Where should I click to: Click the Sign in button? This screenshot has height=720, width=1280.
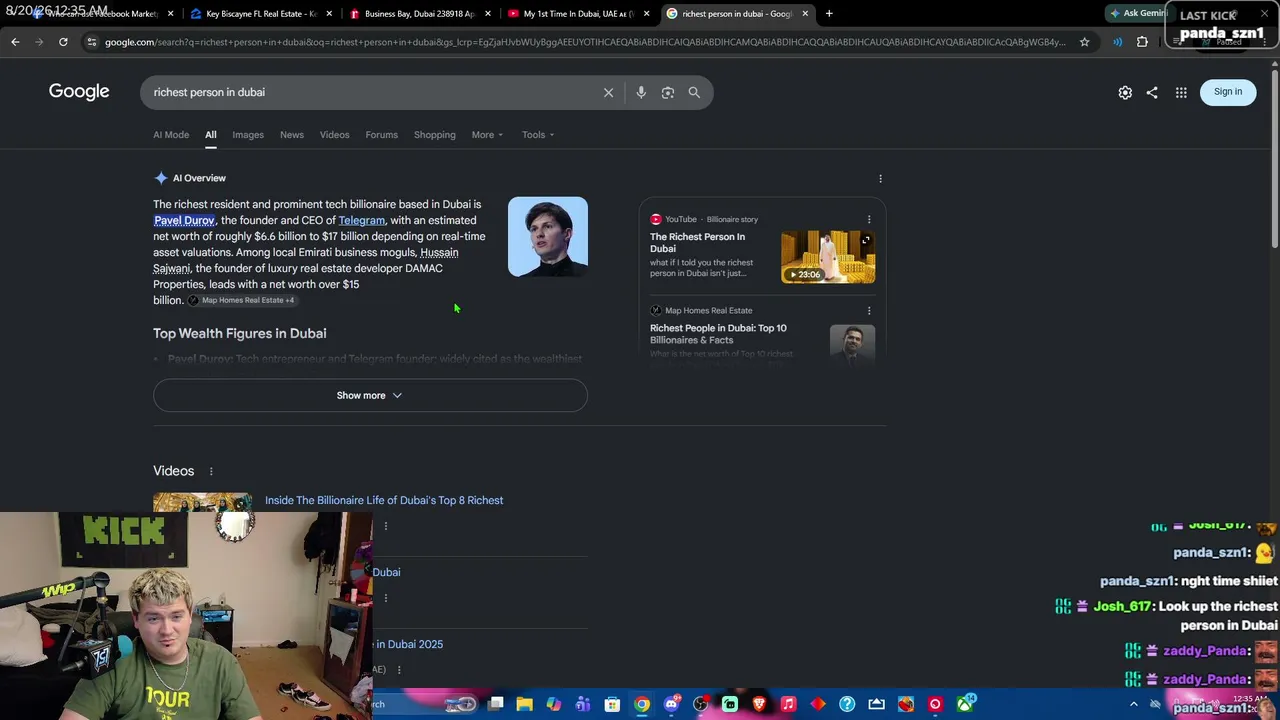click(1228, 92)
